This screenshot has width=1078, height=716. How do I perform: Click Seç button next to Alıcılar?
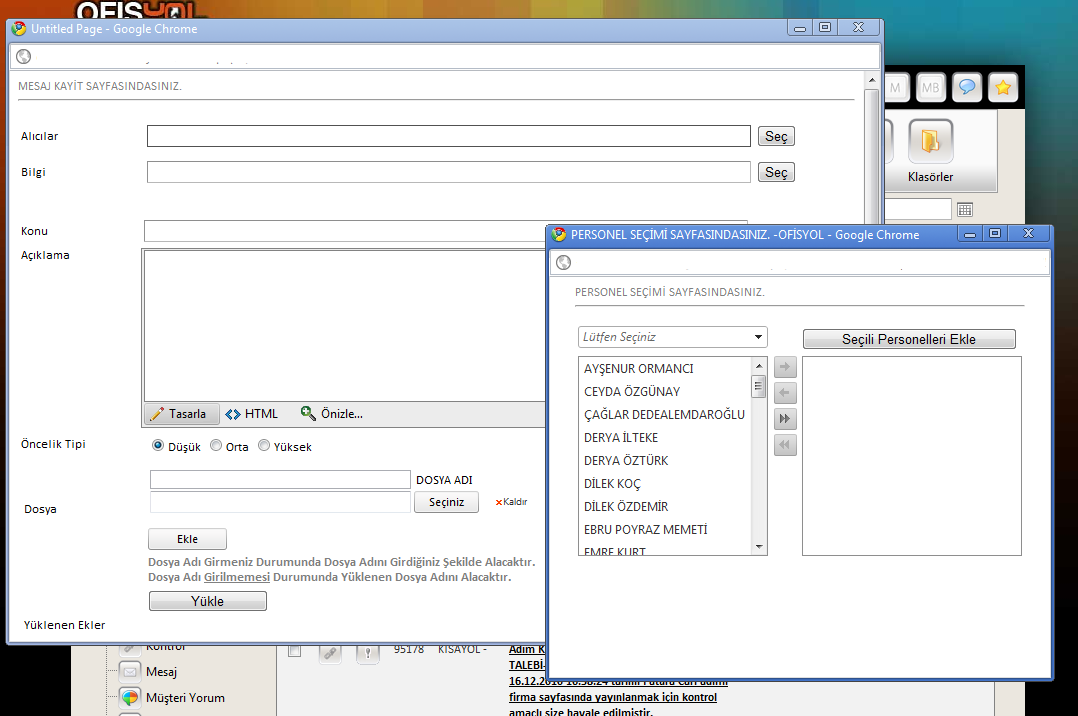[x=776, y=136]
